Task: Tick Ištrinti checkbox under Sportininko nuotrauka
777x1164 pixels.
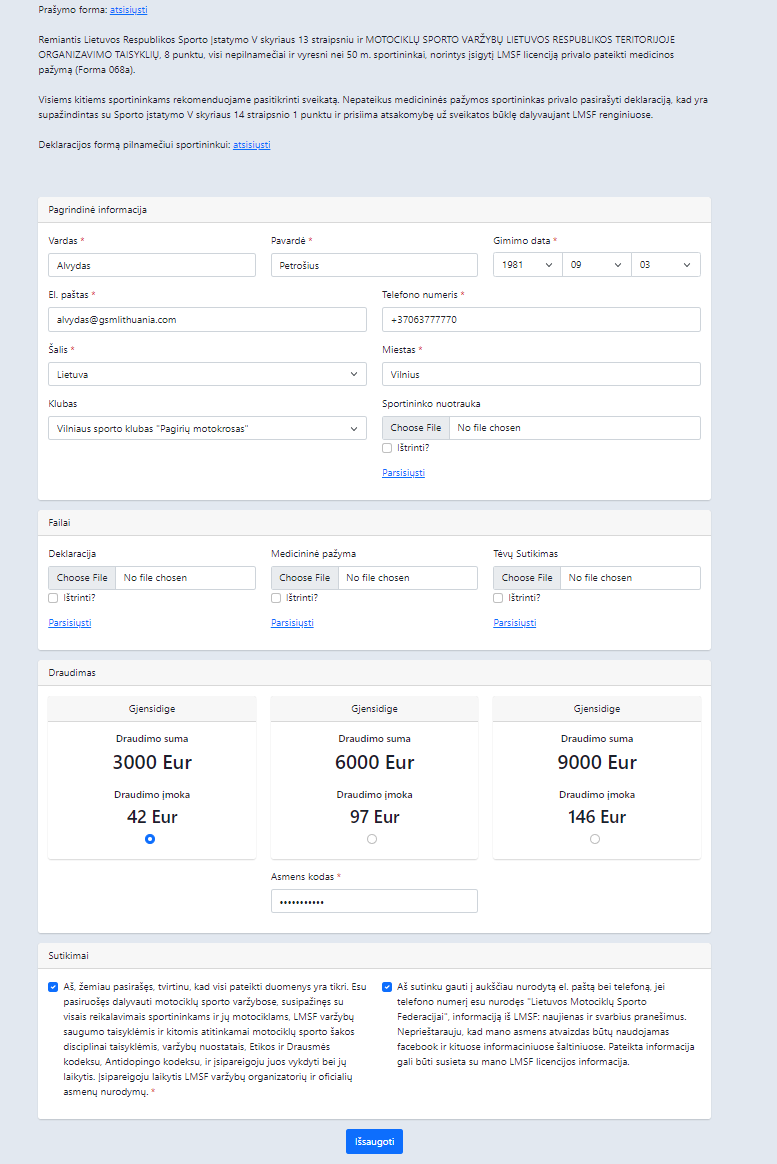Action: pyautogui.click(x=387, y=448)
